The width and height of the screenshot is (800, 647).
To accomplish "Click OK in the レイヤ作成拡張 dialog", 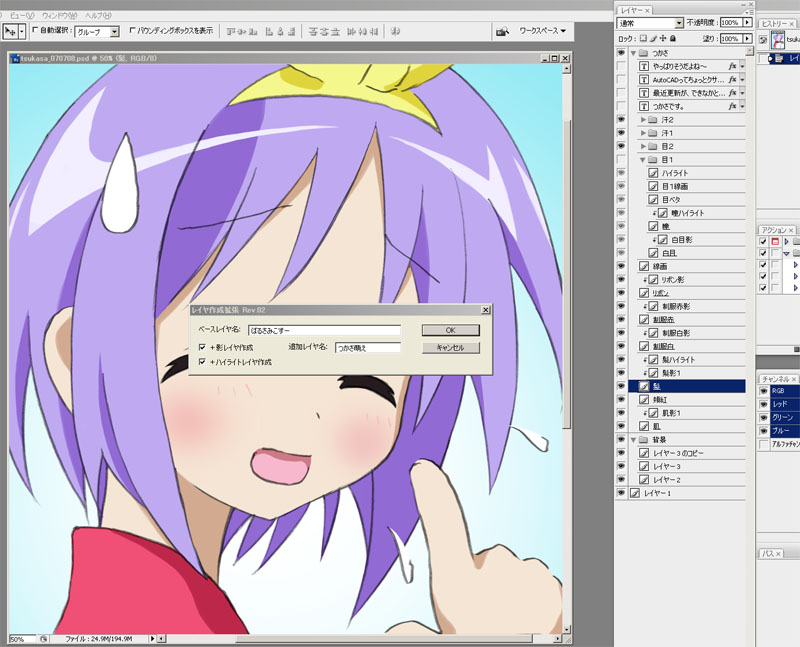I will pyautogui.click(x=451, y=330).
